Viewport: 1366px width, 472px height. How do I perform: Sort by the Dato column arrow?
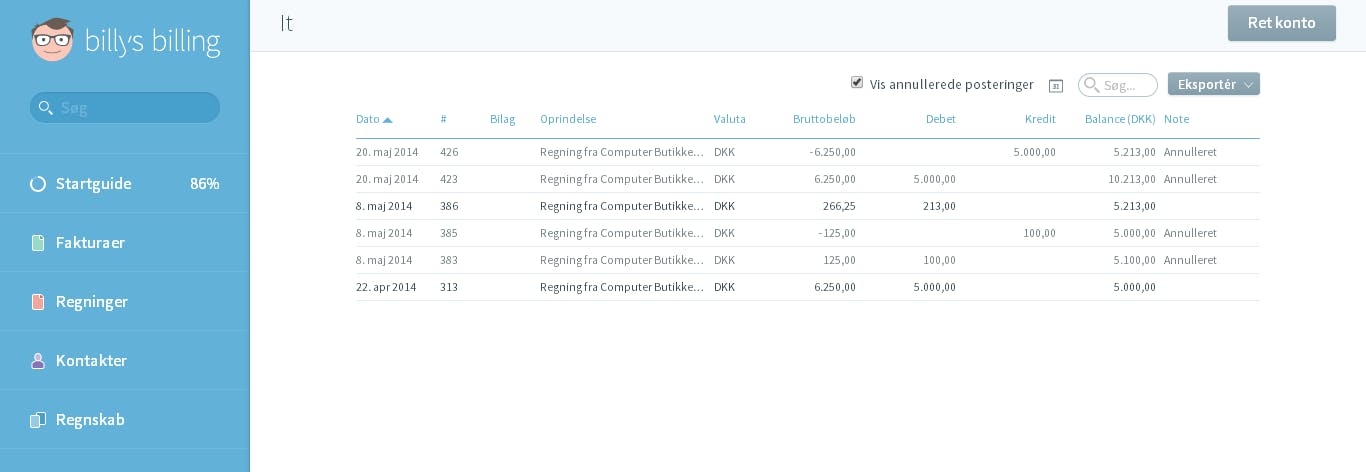(388, 119)
